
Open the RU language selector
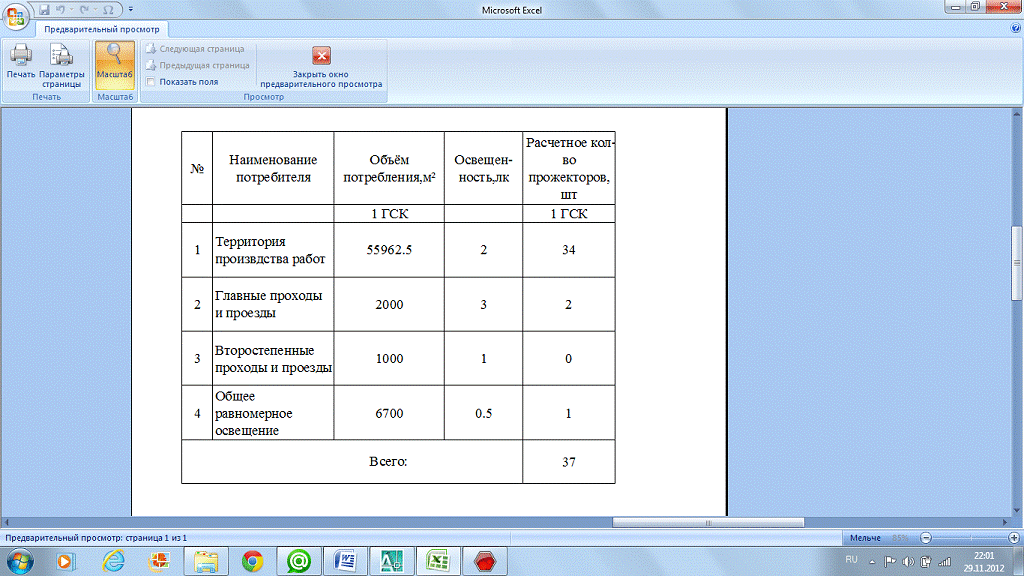852,558
